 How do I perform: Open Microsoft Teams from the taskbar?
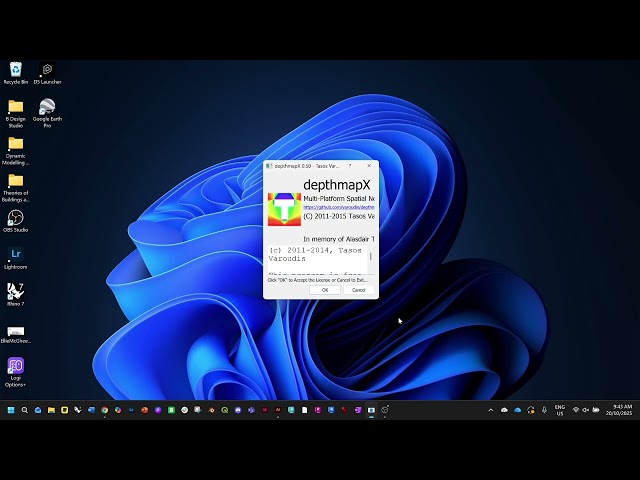251,410
